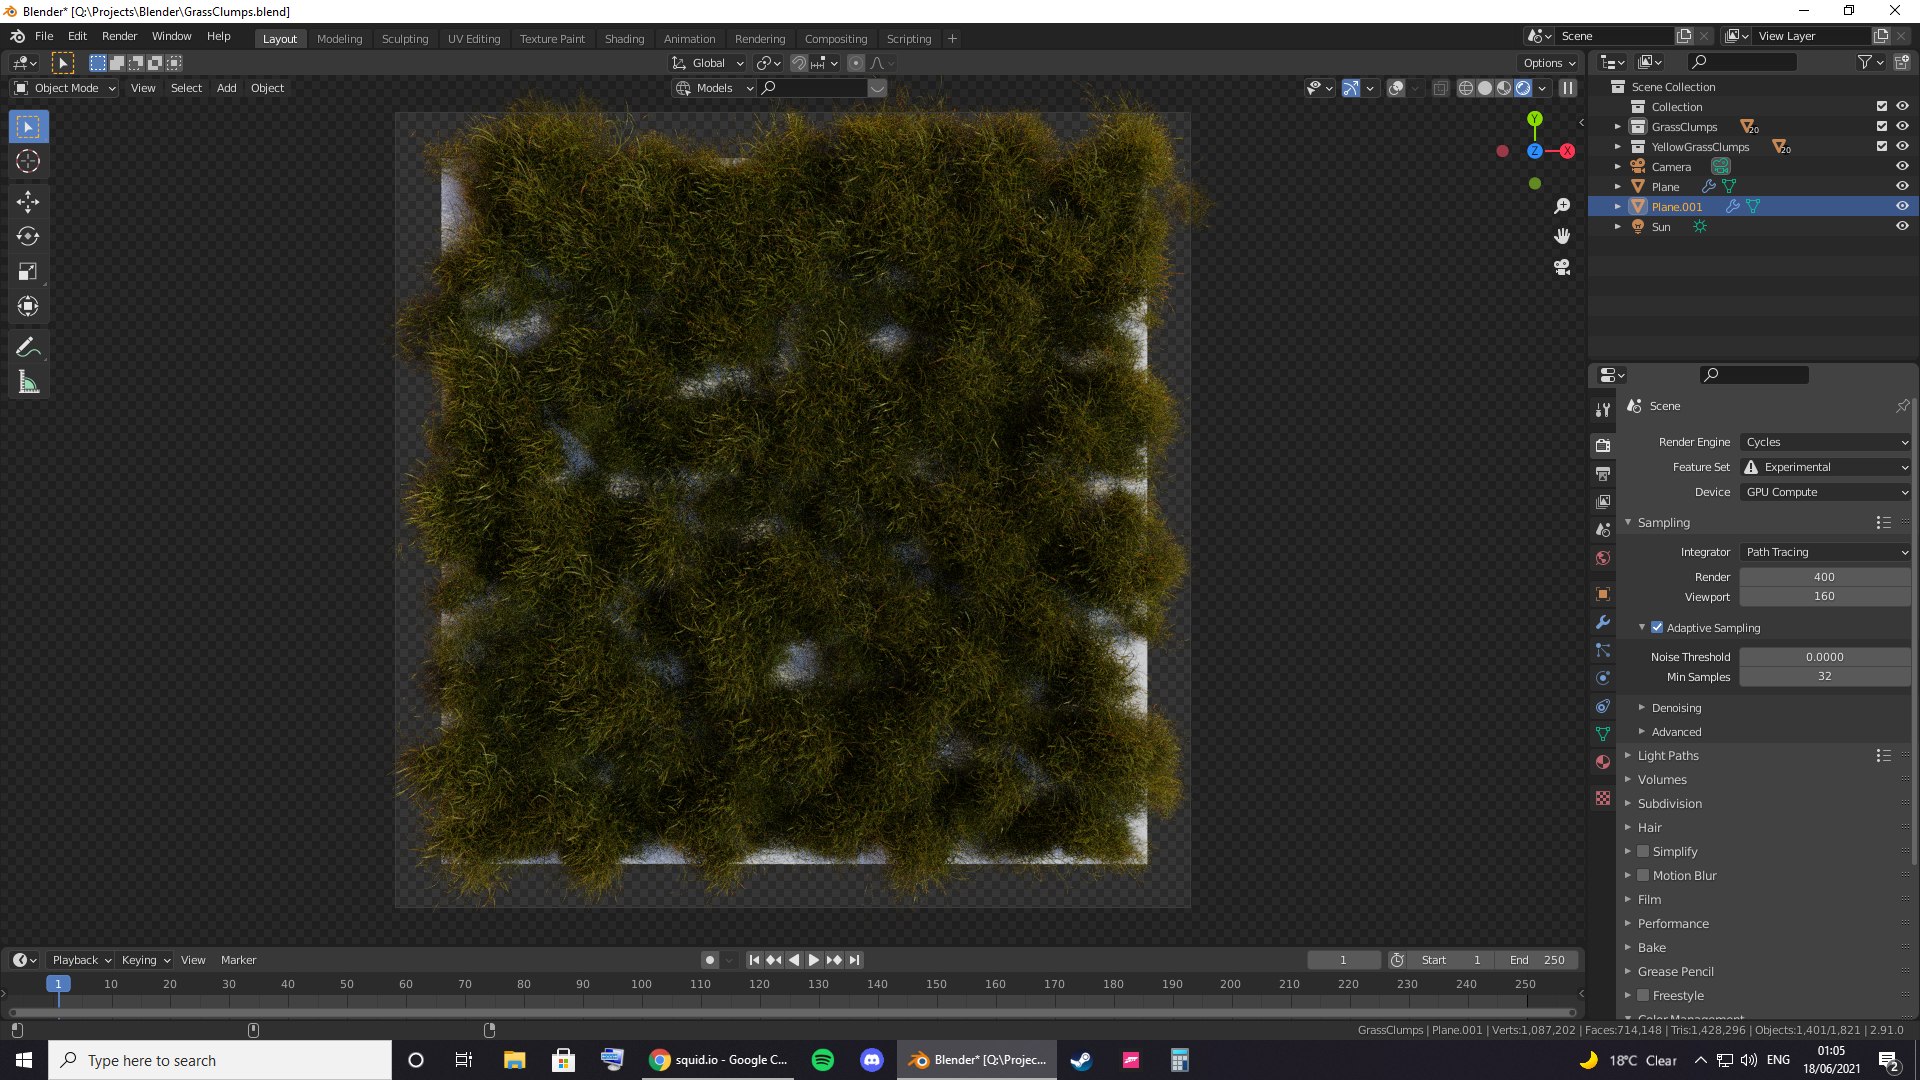Open the Playback popover in timeline
This screenshot has width=1920, height=1080.
click(x=81, y=960)
